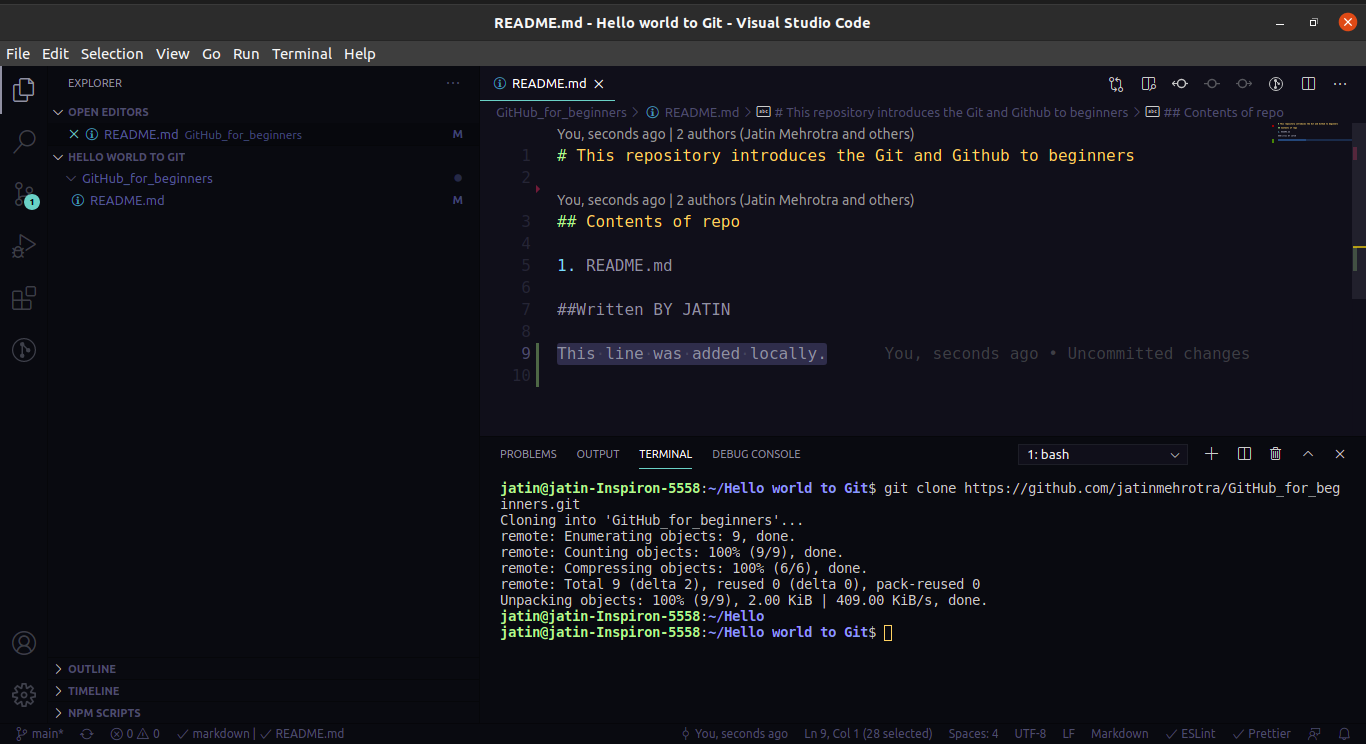Viewport: 1366px width, 744px height.
Task: Close the terminal panel
Action: click(1340, 454)
